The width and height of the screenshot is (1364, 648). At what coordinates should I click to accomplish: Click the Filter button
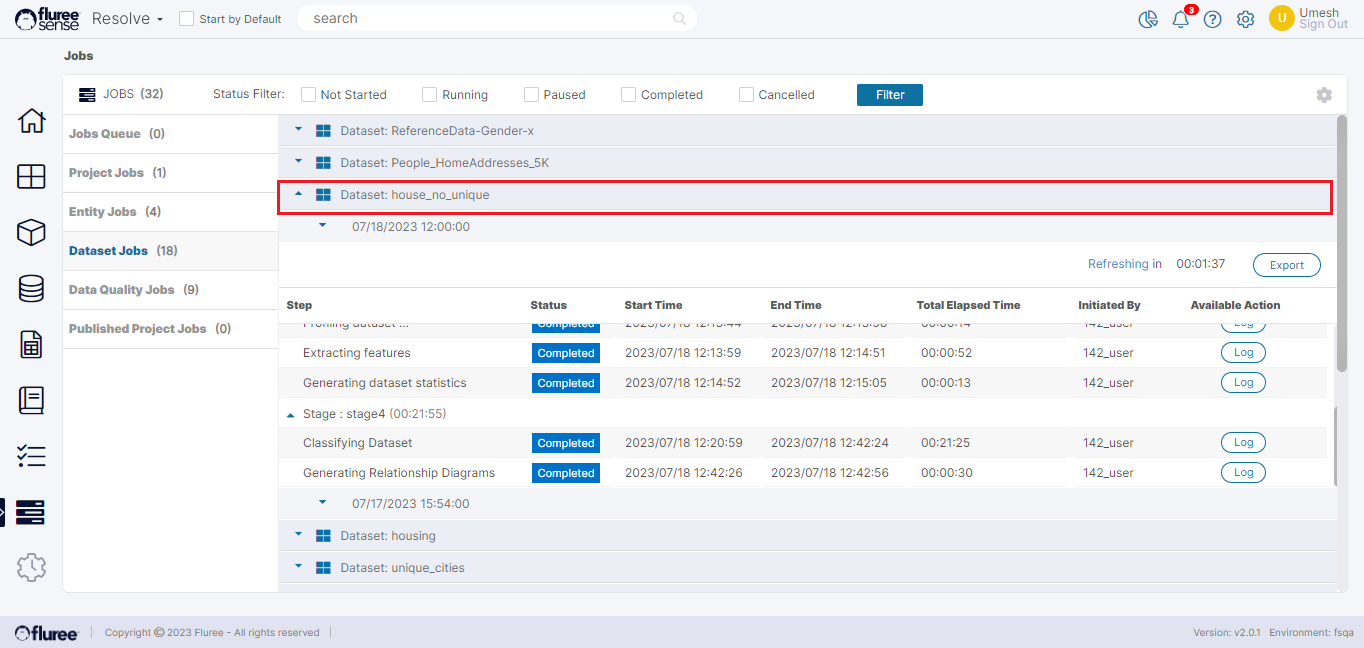(x=889, y=95)
